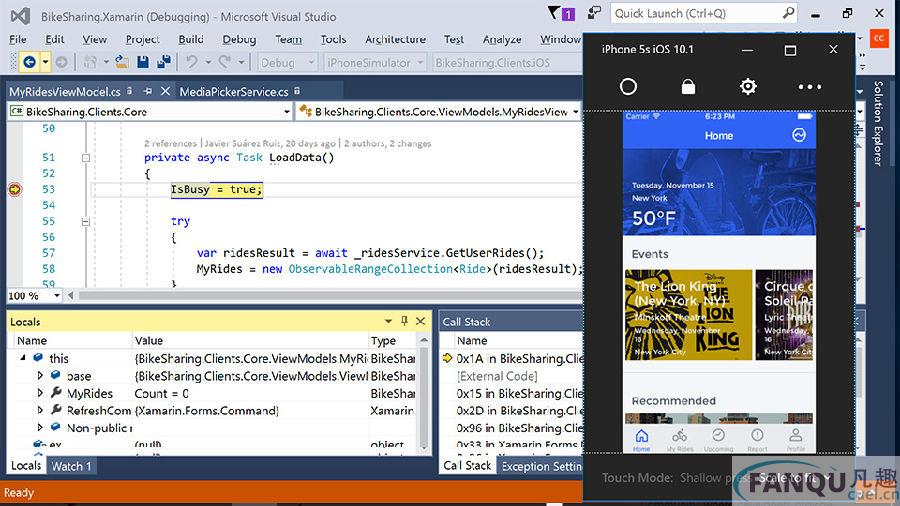Screen dimensions: 900x506
Task: Click the '2 references' CodeLens link
Action: point(170,143)
